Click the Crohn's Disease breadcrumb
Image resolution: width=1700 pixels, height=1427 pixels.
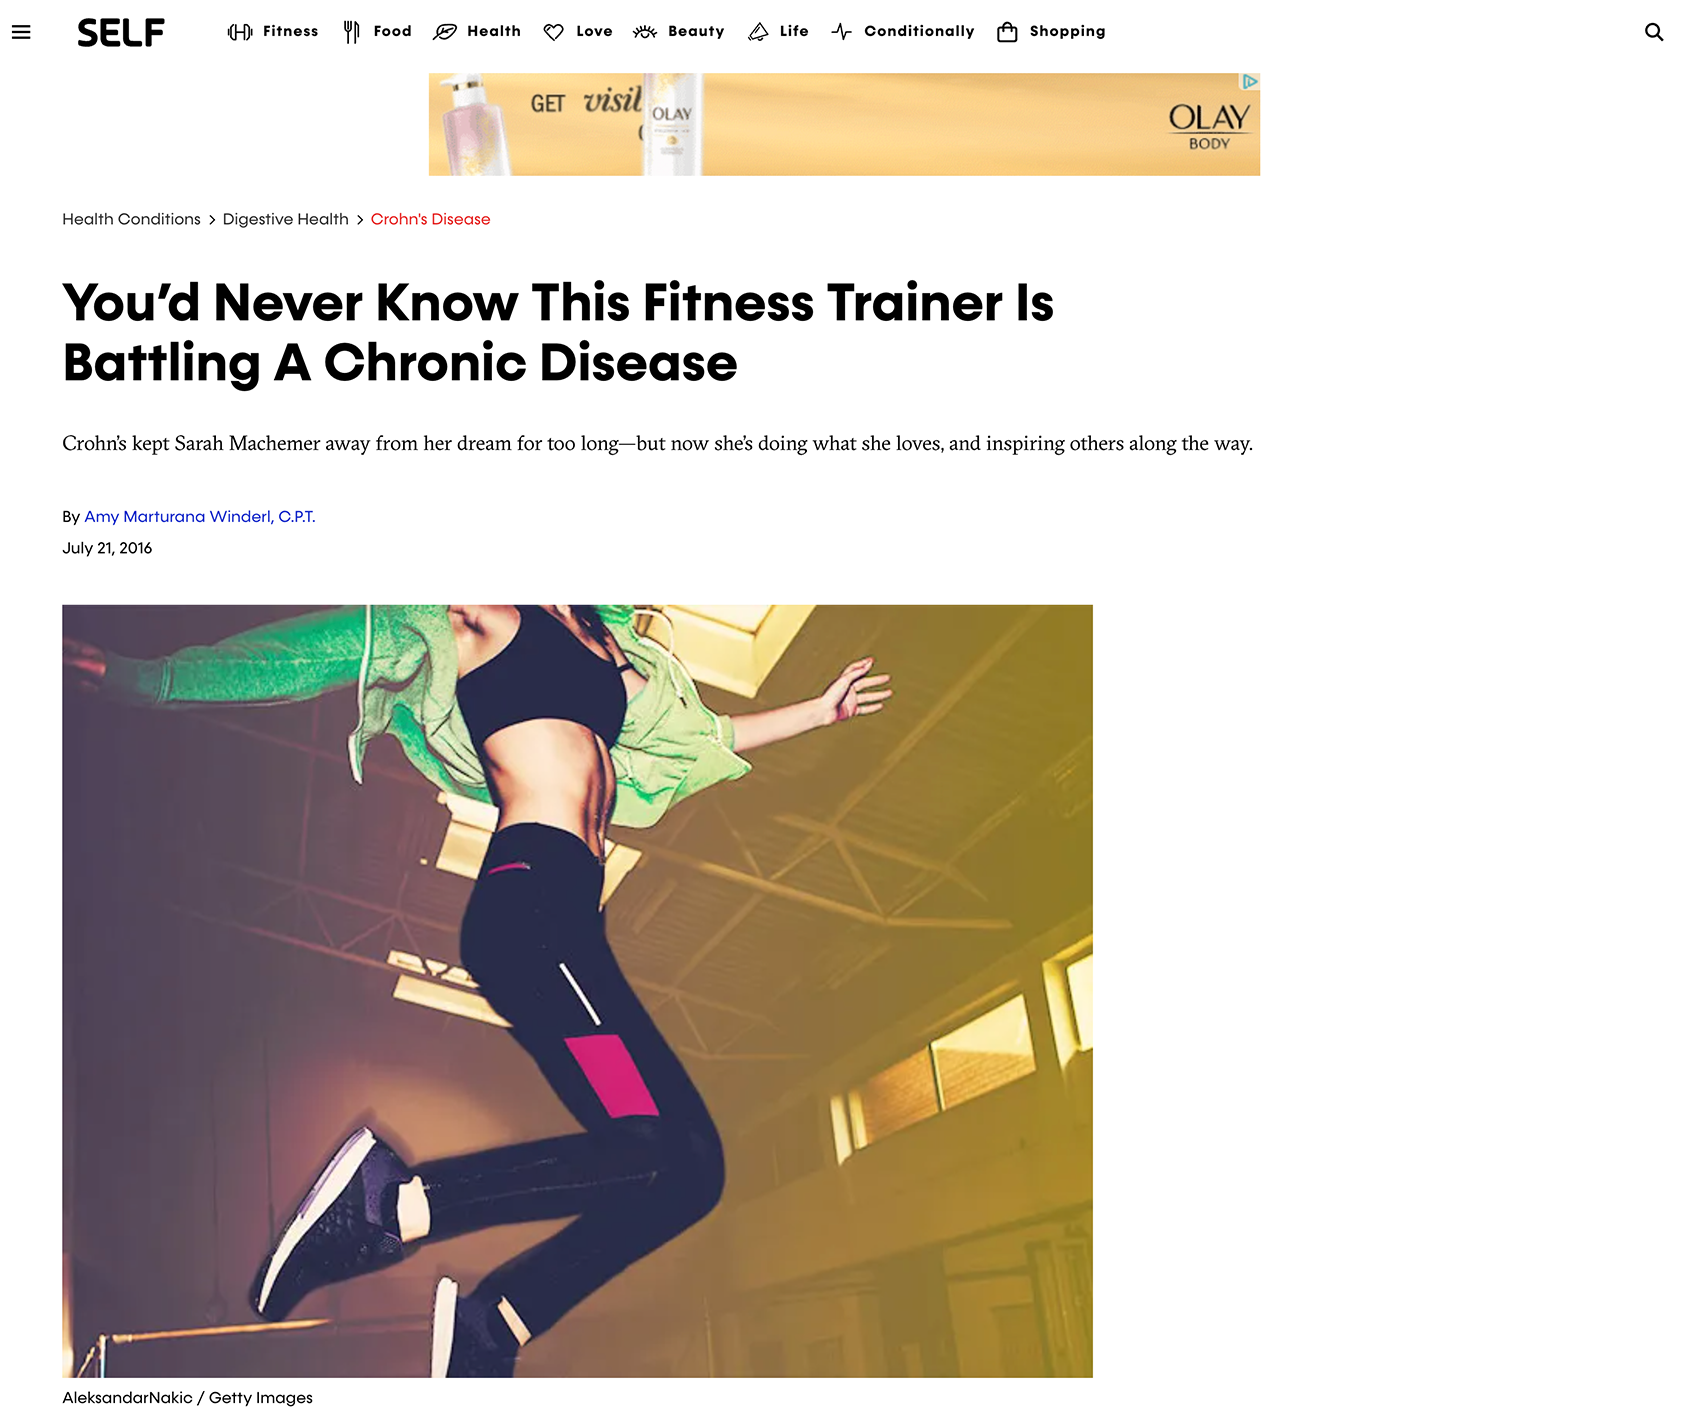[431, 219]
